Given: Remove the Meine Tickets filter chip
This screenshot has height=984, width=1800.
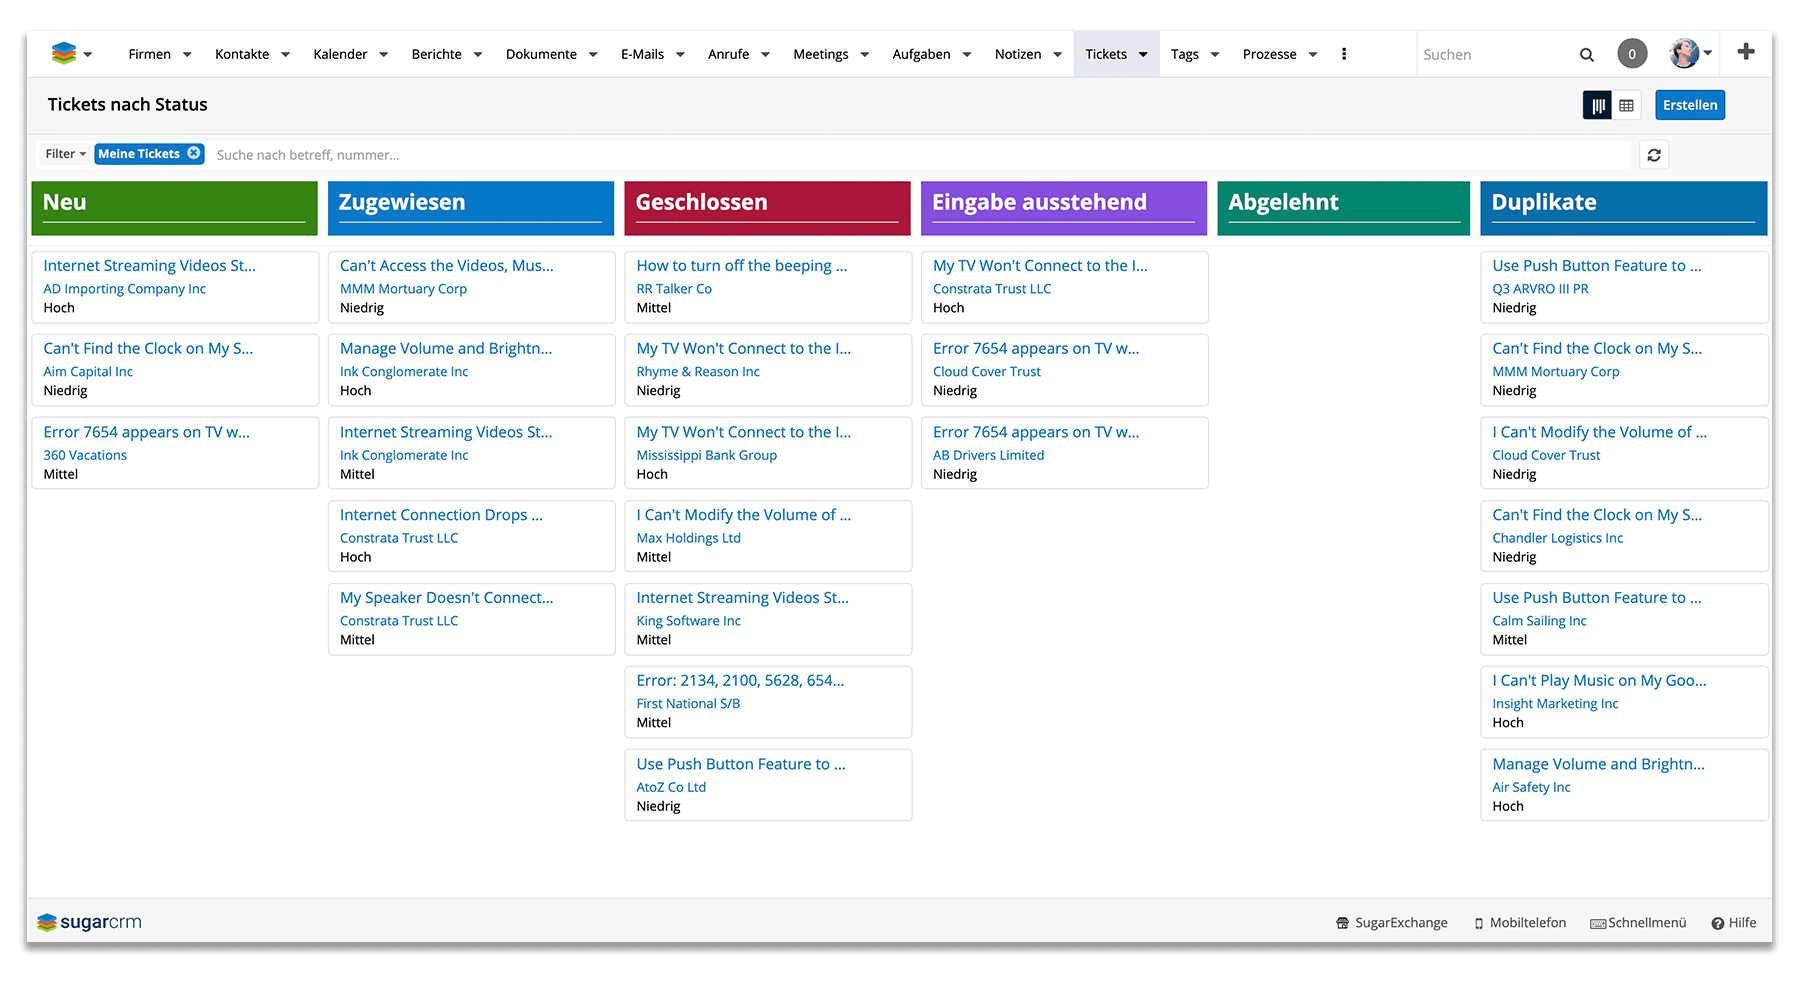Looking at the screenshot, I should coord(194,153).
